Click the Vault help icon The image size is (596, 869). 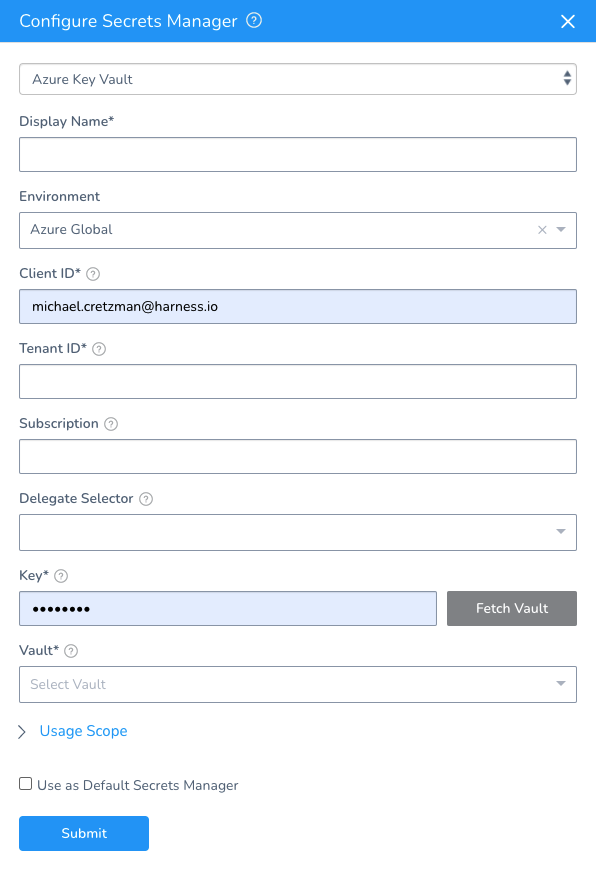[71, 651]
